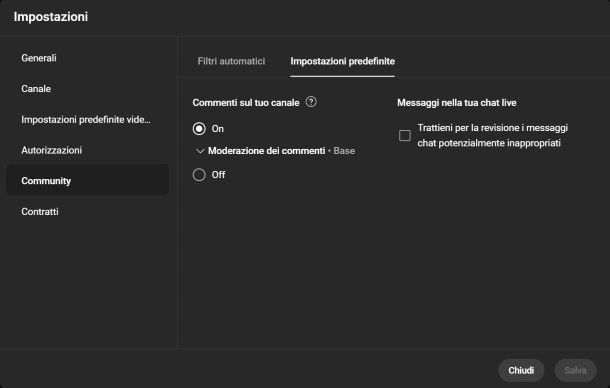Expand Moderazione dei commenti chevron
Screen dimensions: 610x388
[x=200, y=151]
